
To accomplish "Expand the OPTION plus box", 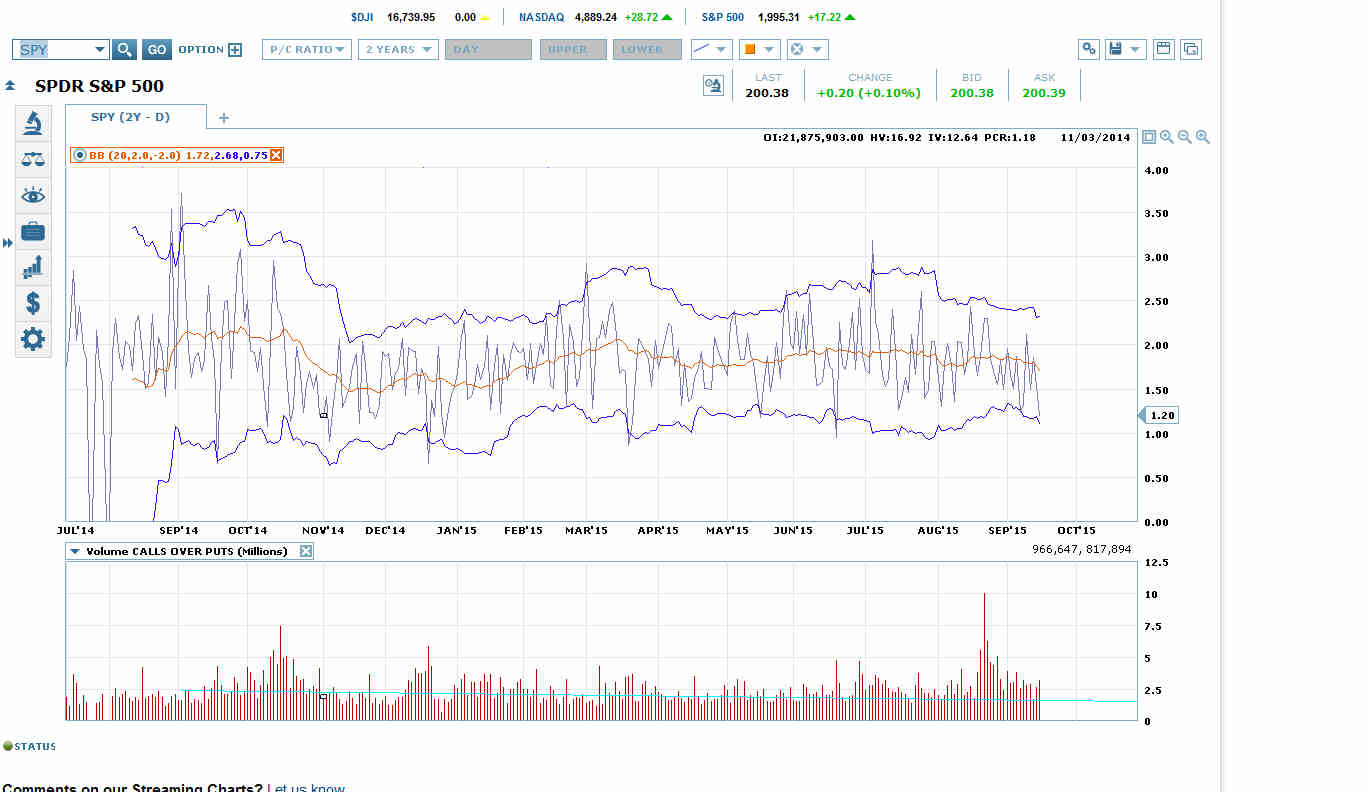I will (235, 50).
